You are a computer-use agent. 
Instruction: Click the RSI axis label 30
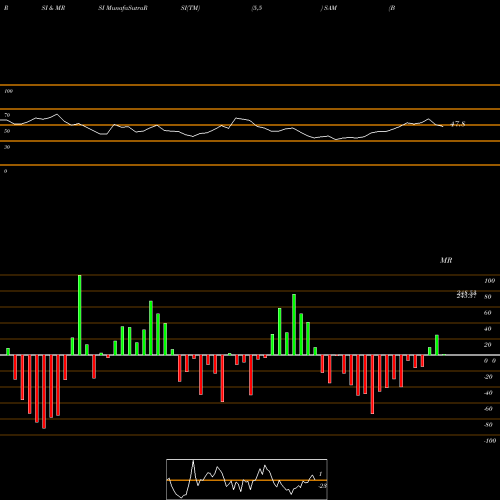coord(7,147)
